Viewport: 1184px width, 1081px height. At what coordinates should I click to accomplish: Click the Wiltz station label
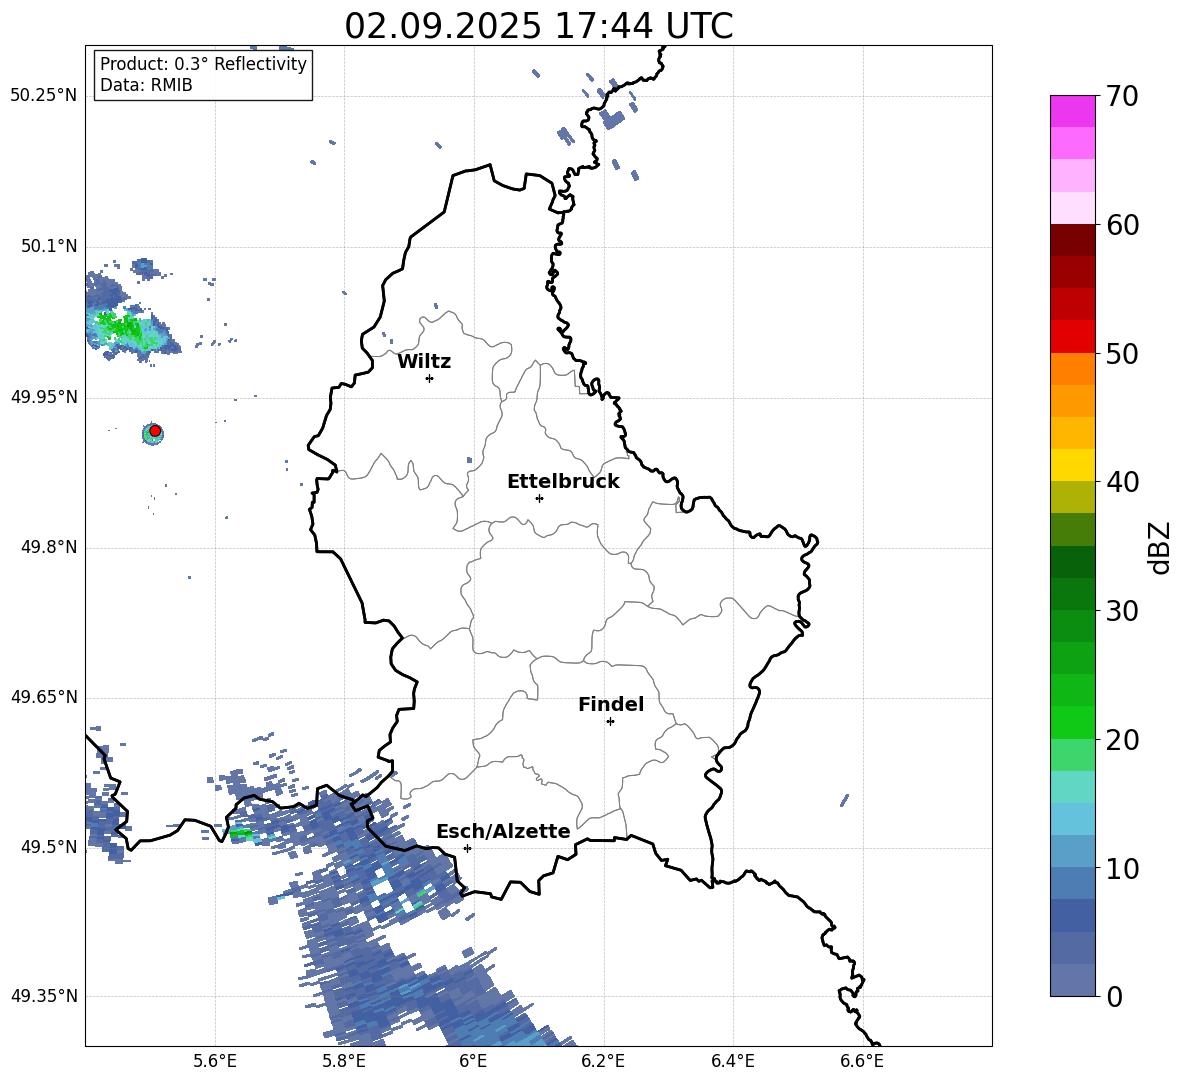(x=424, y=362)
